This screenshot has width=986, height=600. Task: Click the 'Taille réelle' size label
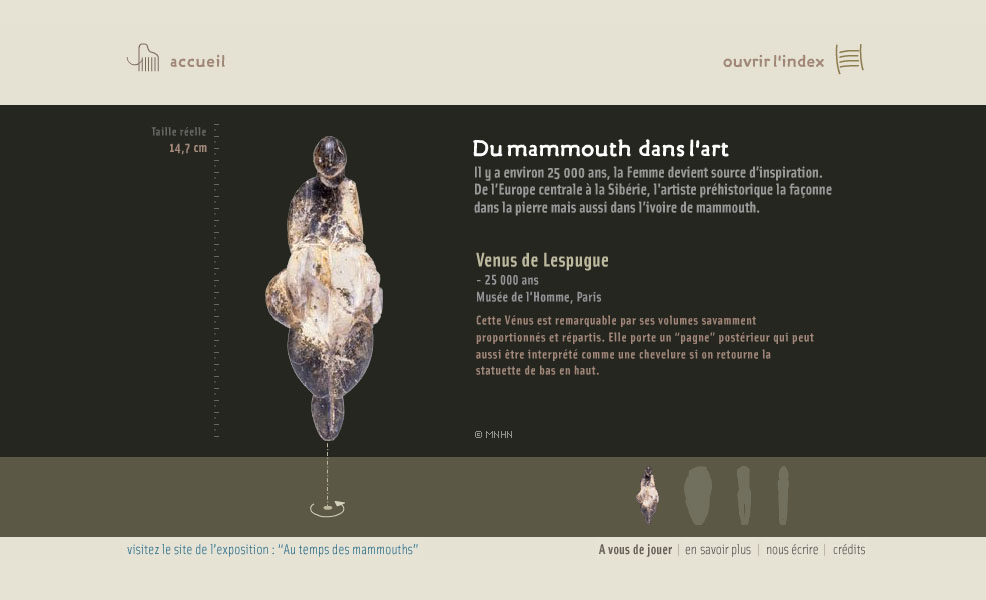(x=179, y=131)
